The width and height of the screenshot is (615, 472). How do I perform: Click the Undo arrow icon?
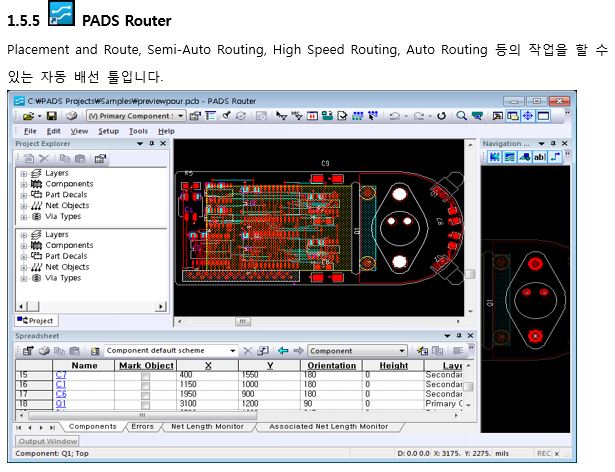[395, 116]
